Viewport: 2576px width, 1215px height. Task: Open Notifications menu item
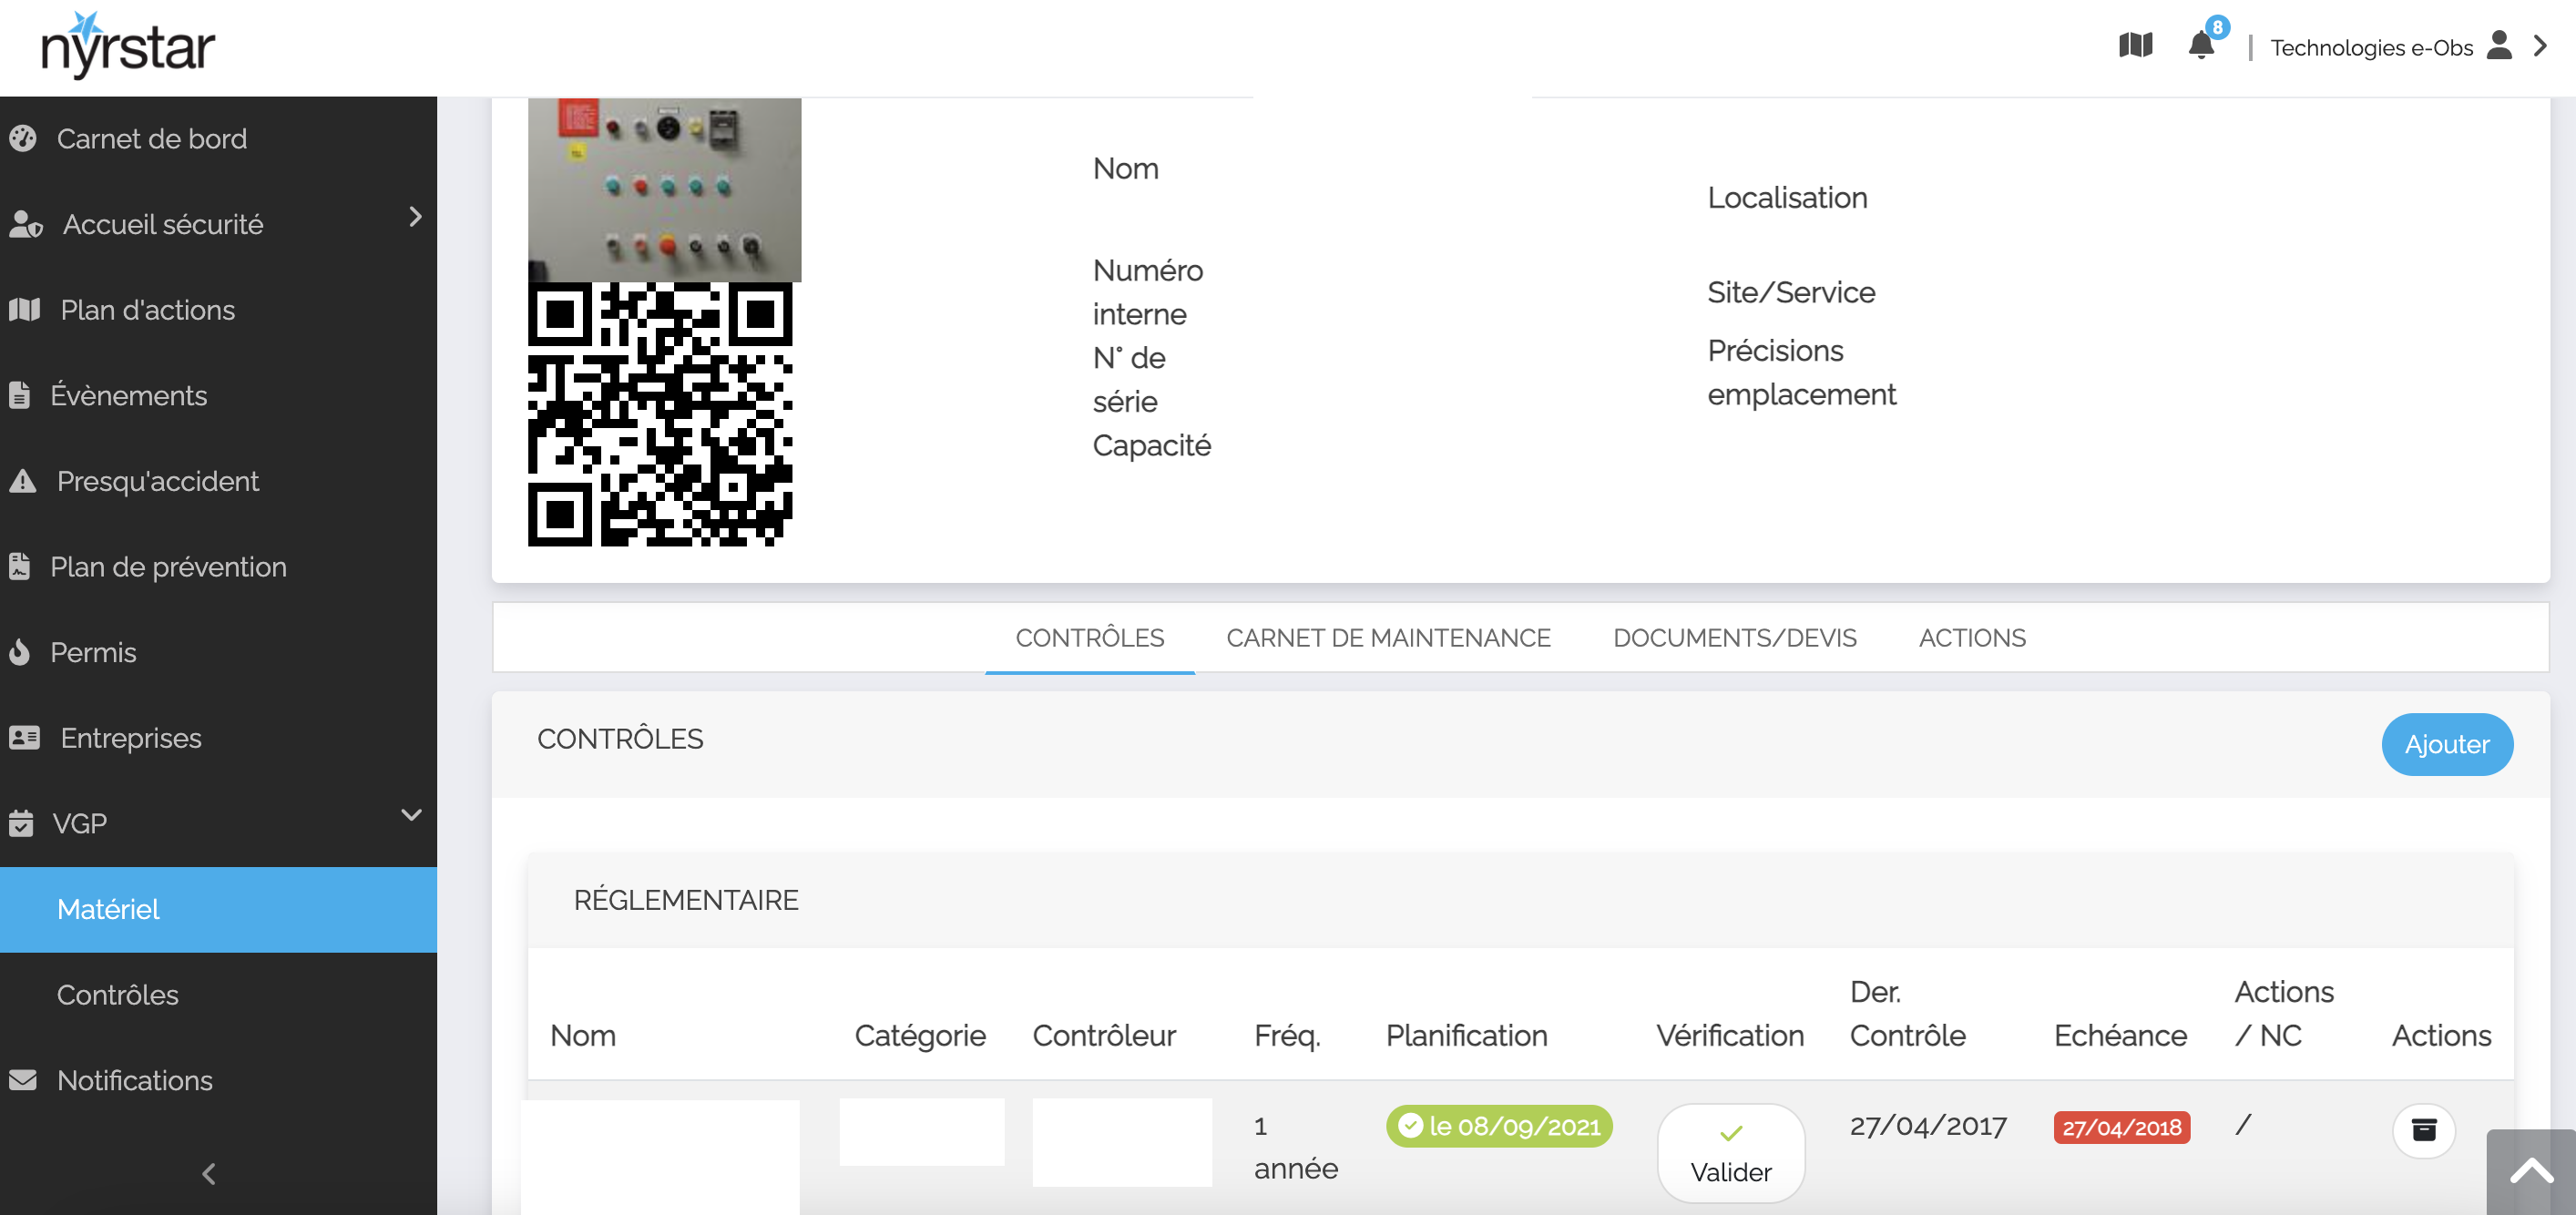(x=135, y=1080)
